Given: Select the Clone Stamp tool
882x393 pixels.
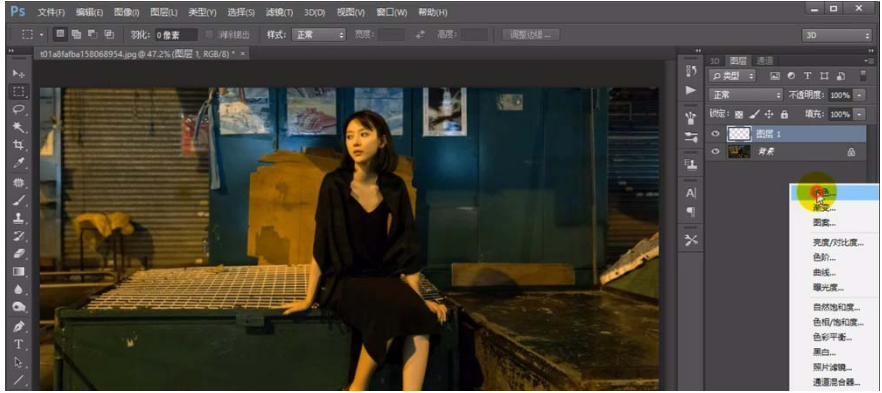Looking at the screenshot, I should [x=19, y=218].
